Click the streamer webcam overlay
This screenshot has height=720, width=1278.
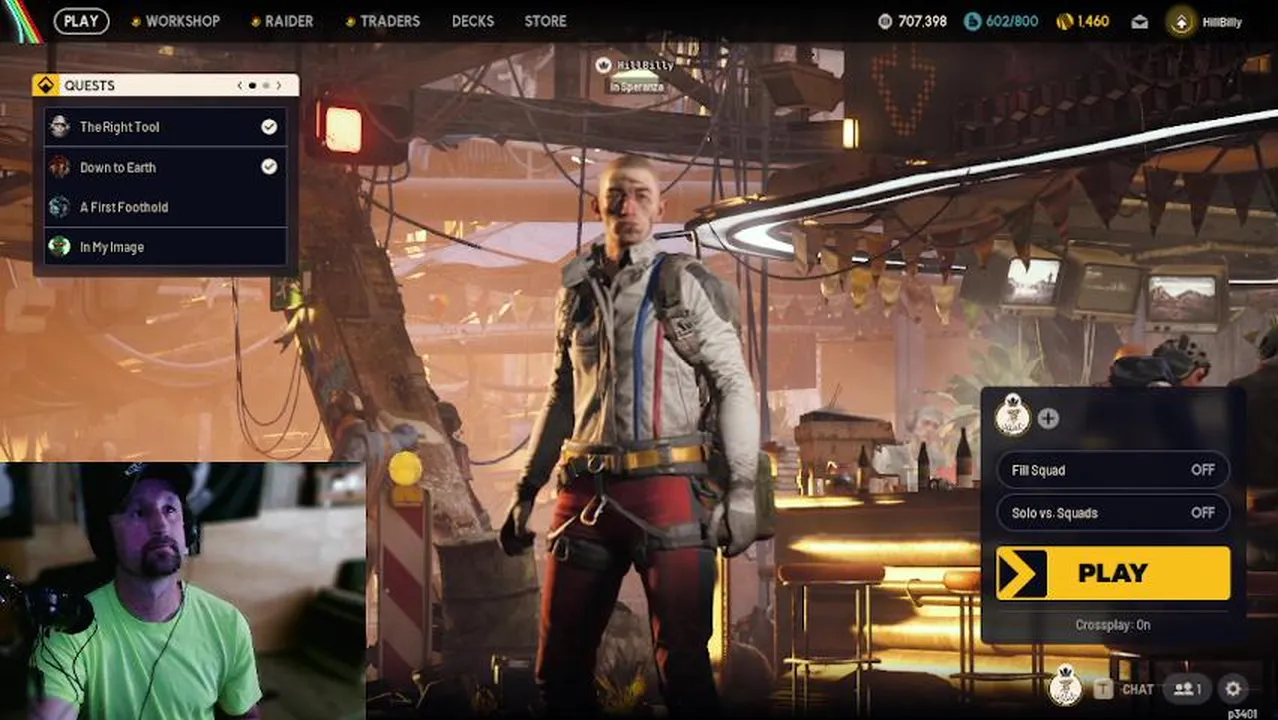182,590
